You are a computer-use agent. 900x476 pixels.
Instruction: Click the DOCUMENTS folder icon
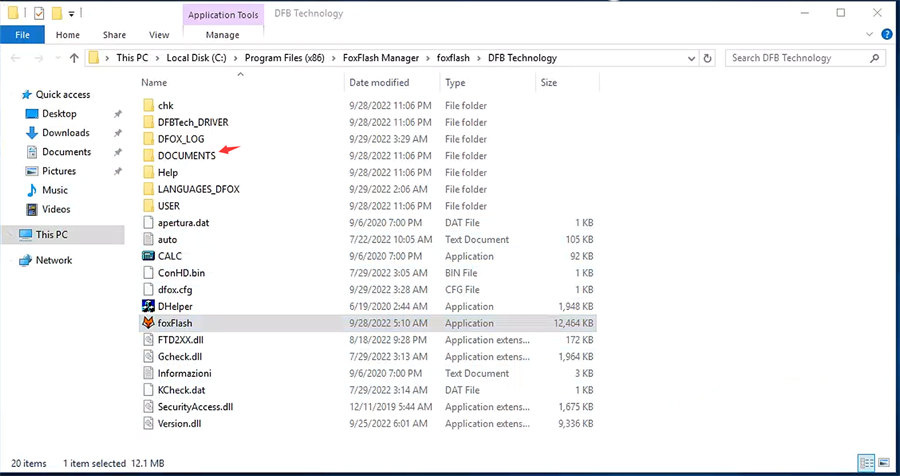click(x=148, y=156)
